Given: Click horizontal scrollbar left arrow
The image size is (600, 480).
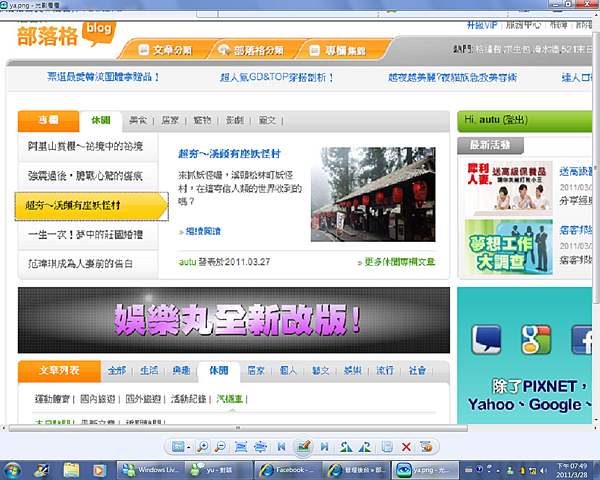Looking at the screenshot, I should click(3, 428).
